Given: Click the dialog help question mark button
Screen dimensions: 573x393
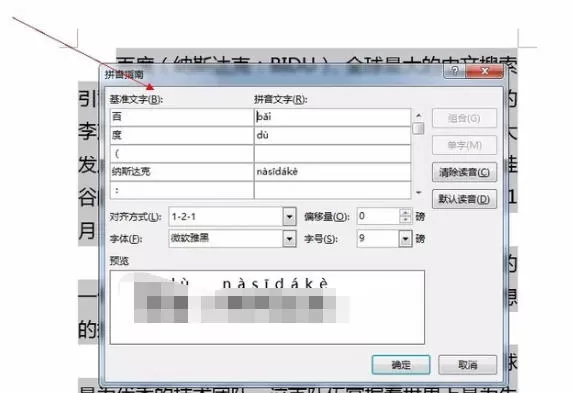Looking at the screenshot, I should pos(454,71).
